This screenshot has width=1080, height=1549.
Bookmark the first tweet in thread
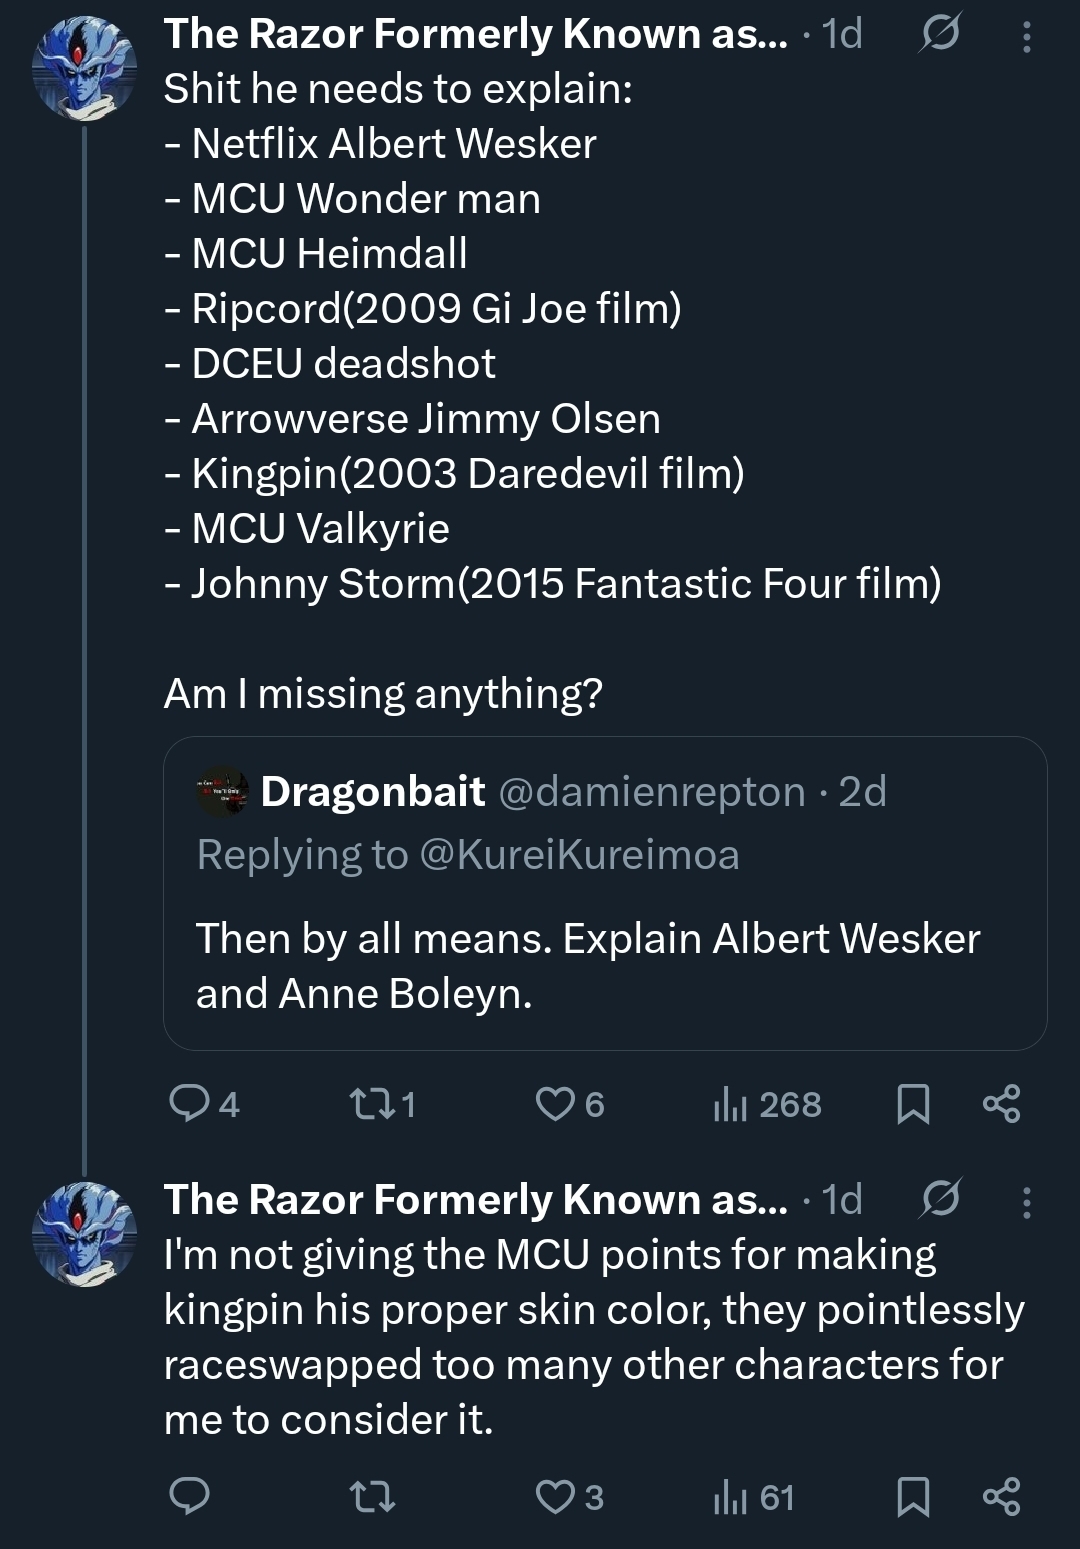coord(913,1104)
